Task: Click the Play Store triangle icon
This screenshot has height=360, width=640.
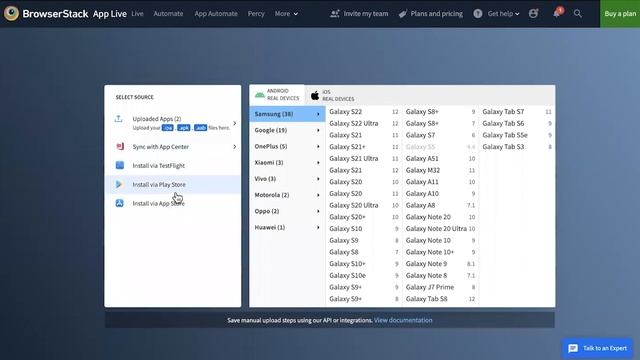Action: coord(119,184)
